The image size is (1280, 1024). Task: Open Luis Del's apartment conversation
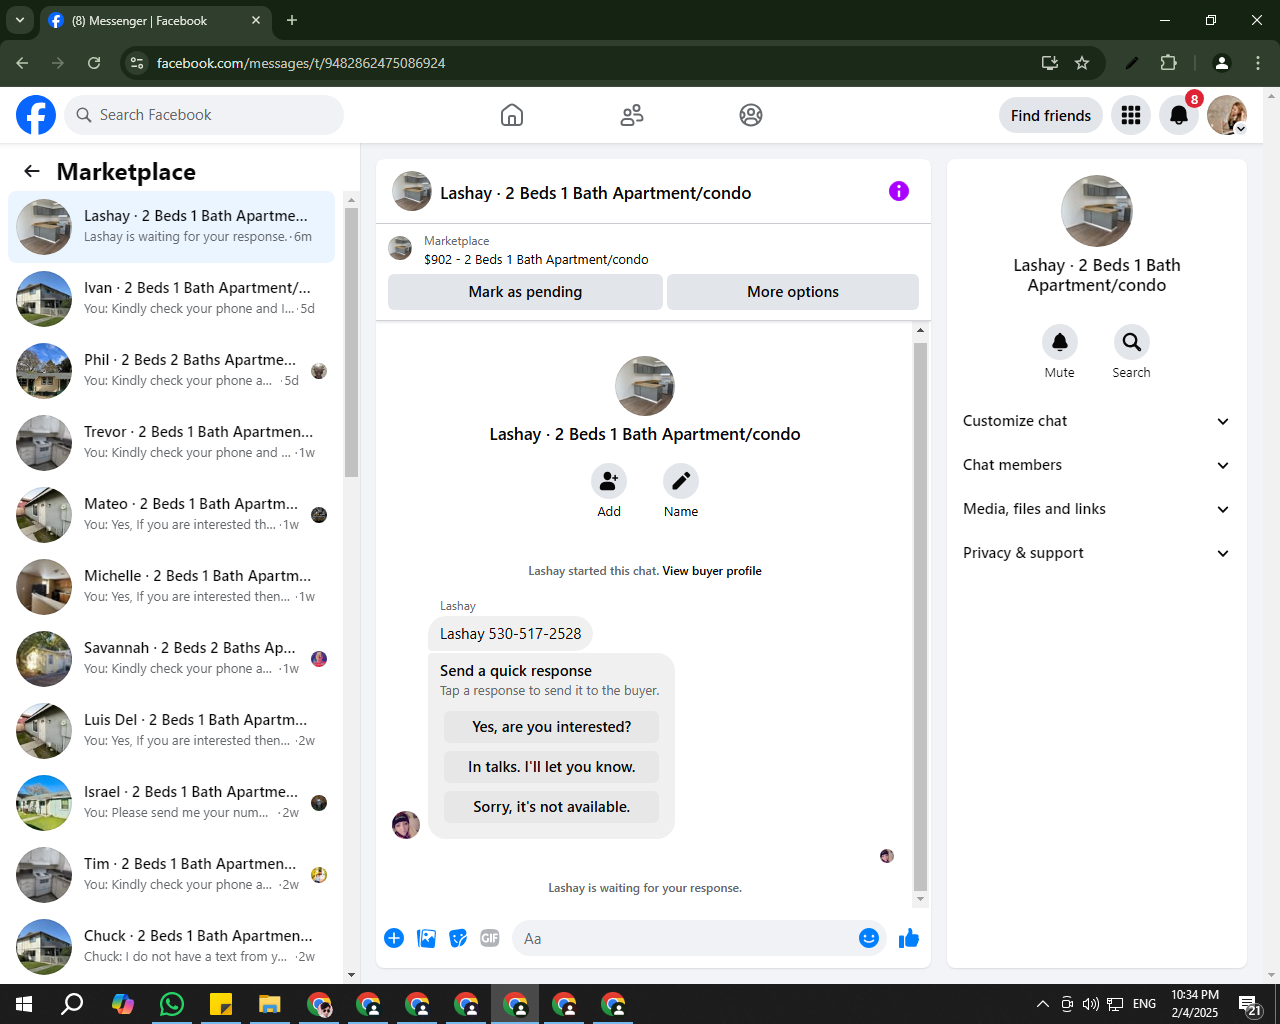click(172, 731)
